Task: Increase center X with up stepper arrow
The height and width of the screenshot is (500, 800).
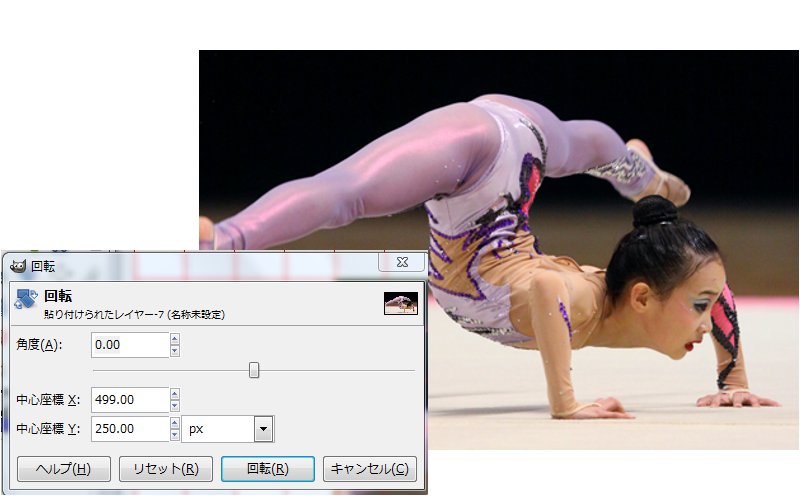Action: (x=175, y=394)
